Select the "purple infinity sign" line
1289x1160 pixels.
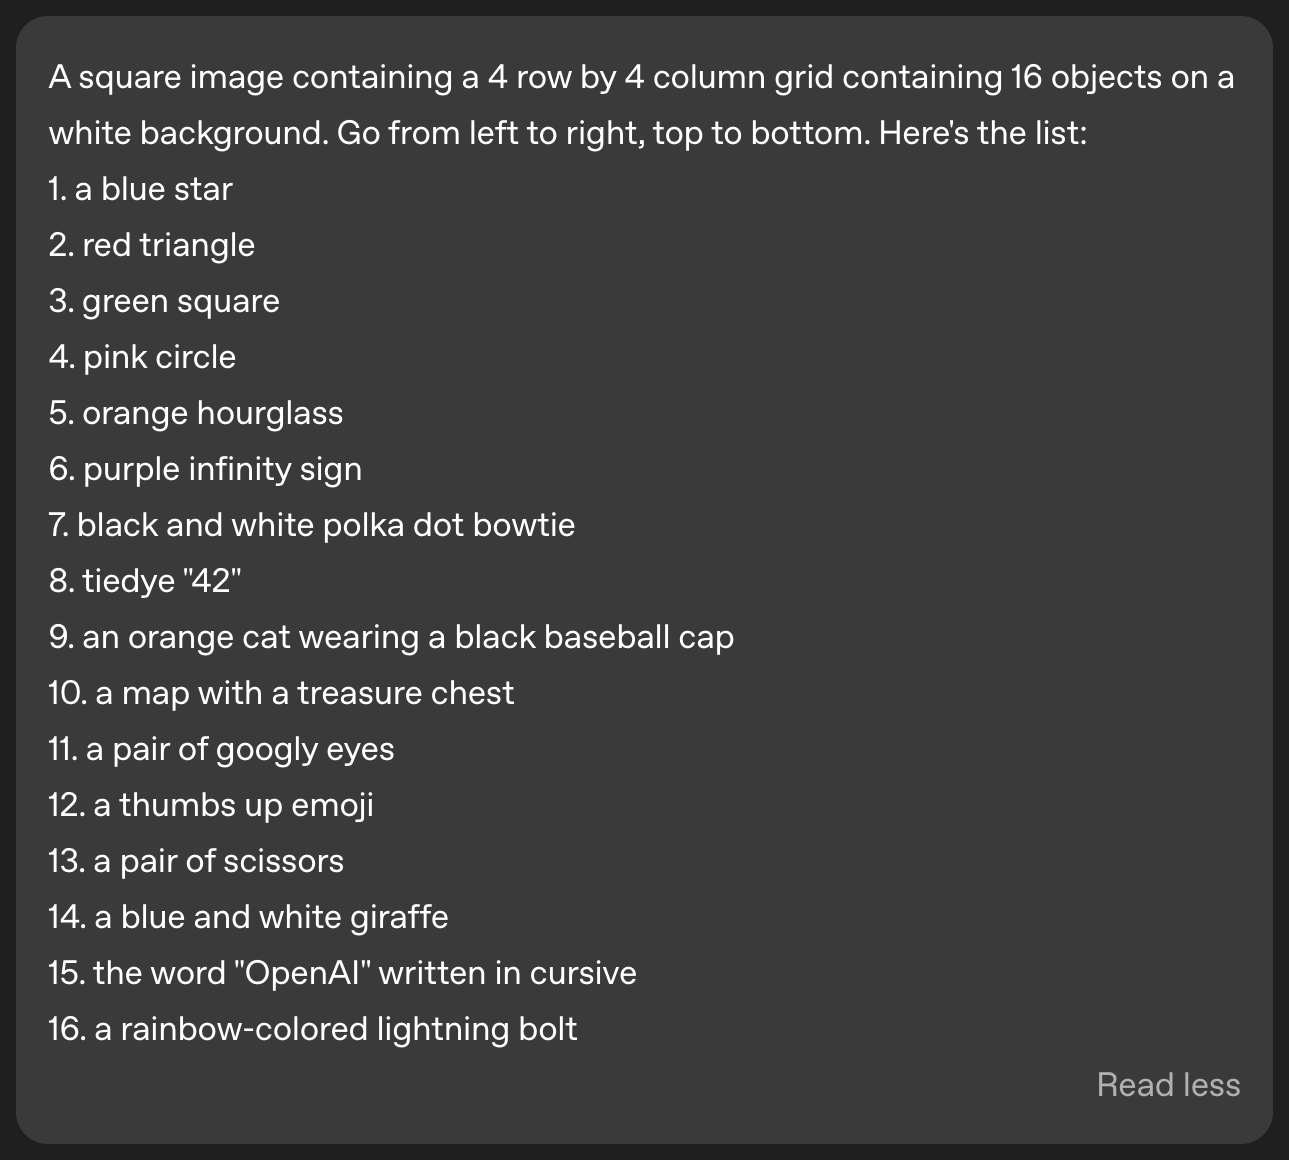pos(205,469)
